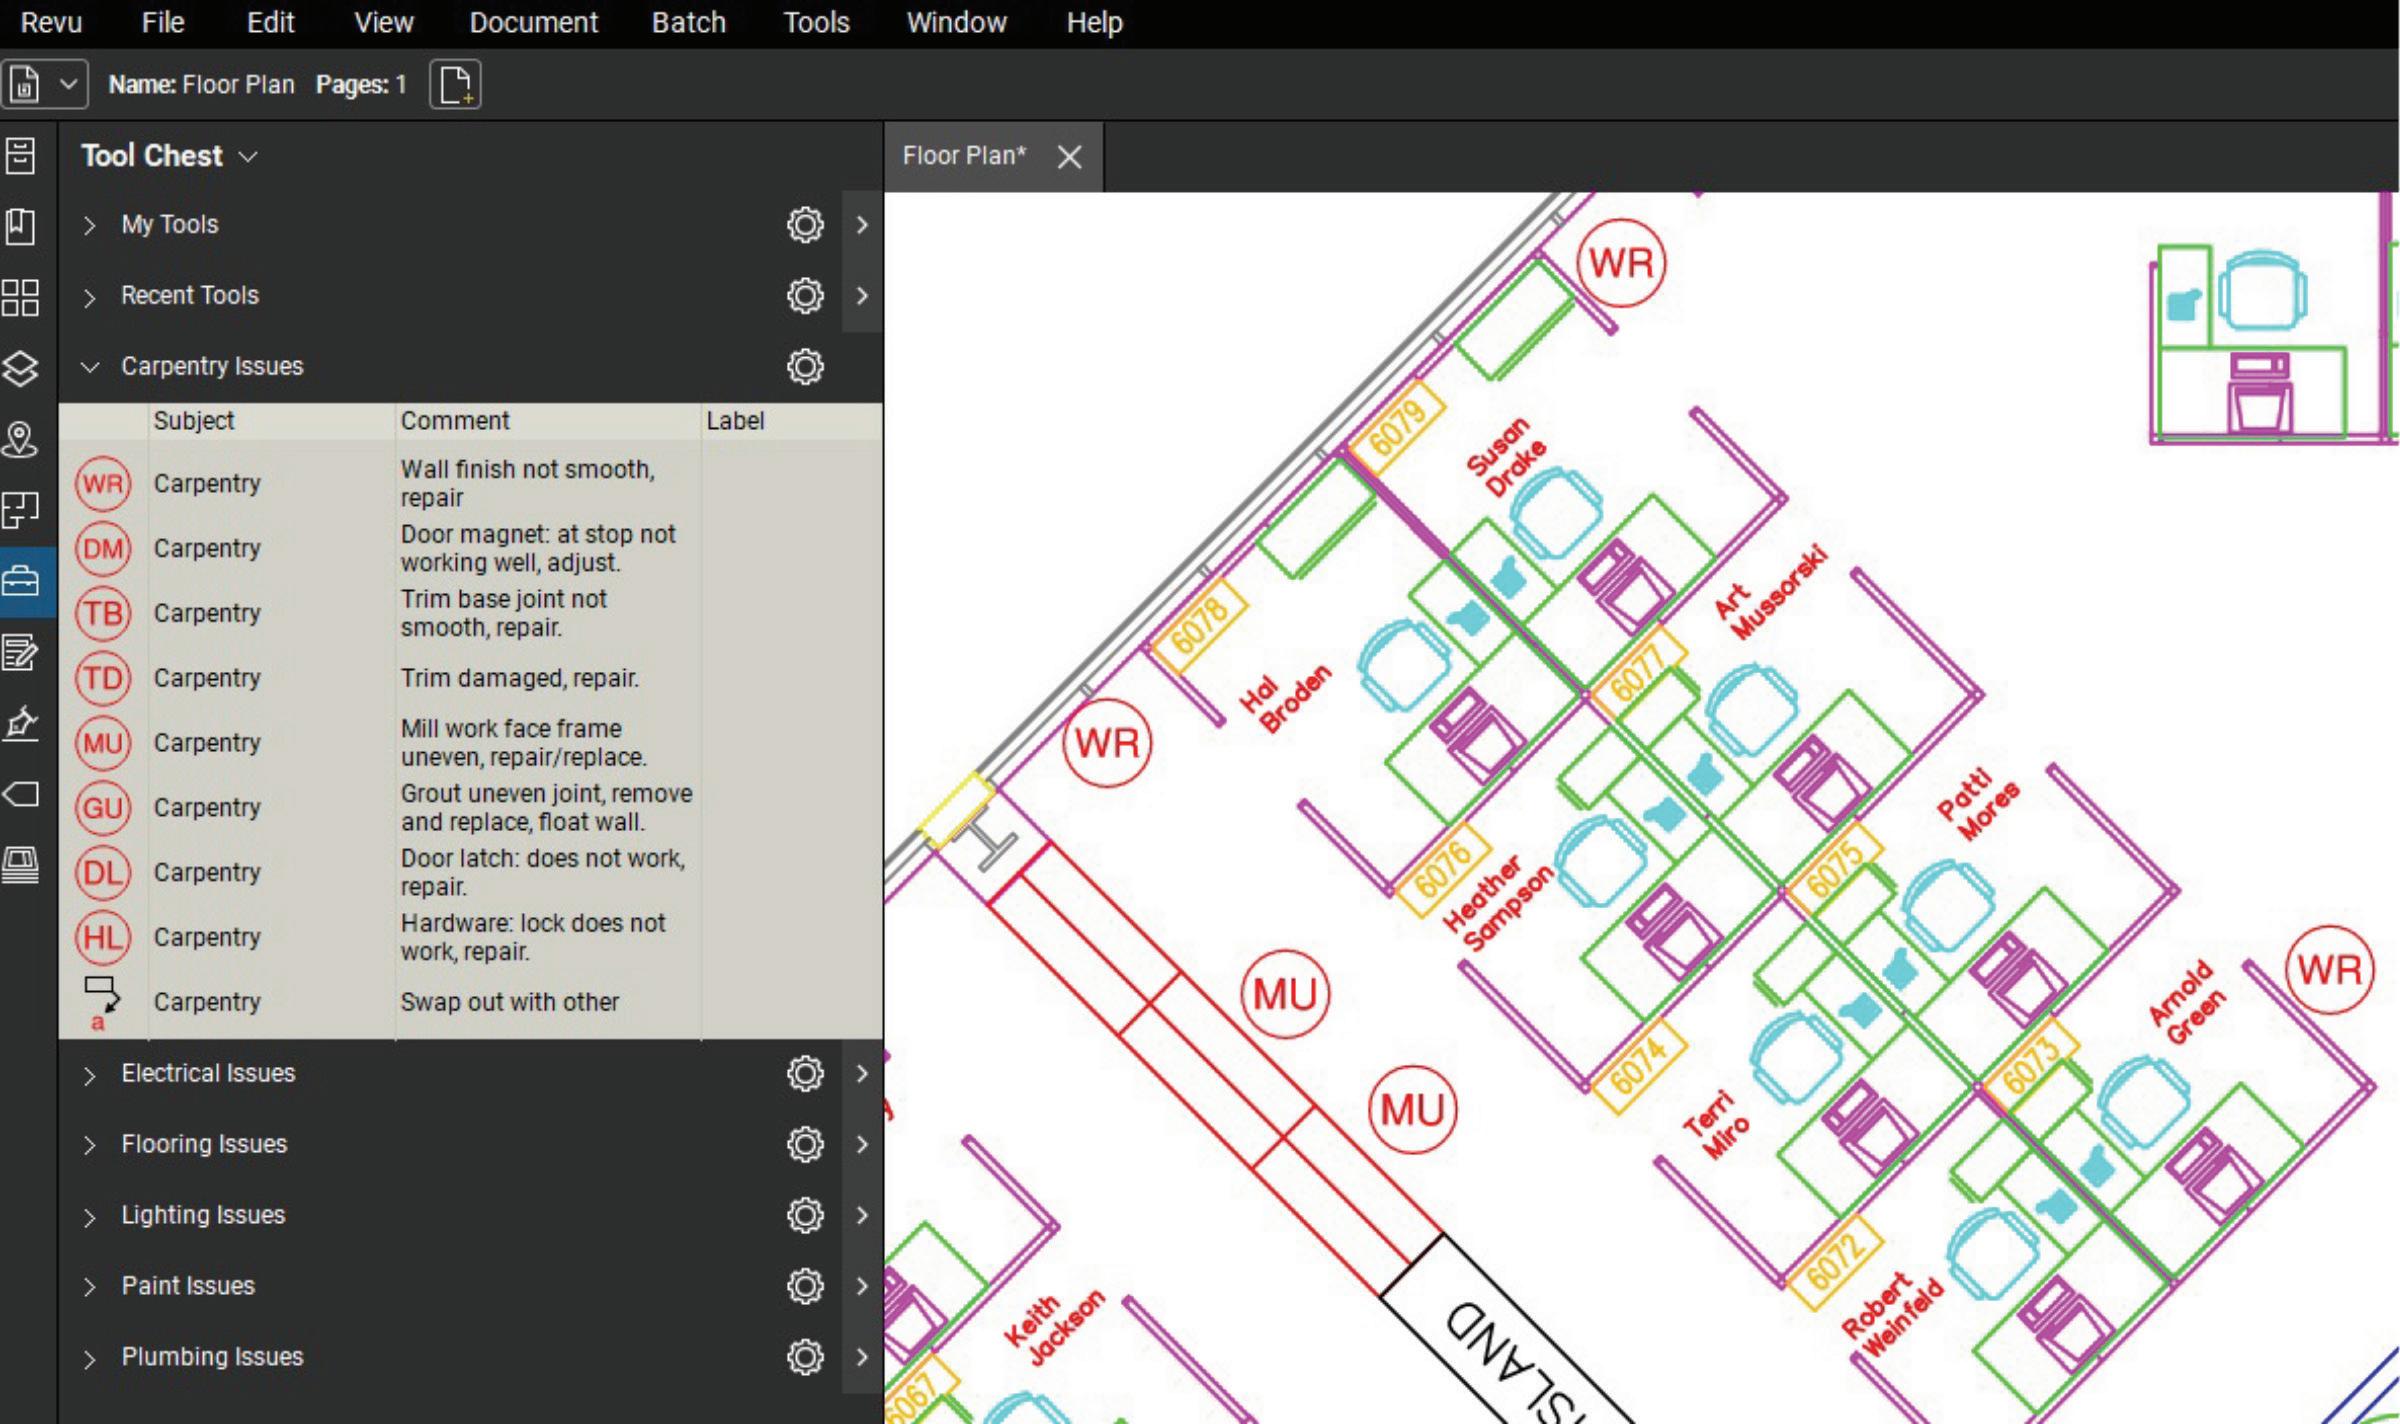The height and width of the screenshot is (1424, 2400).
Task: Open the Batch menu
Action: point(688,22)
